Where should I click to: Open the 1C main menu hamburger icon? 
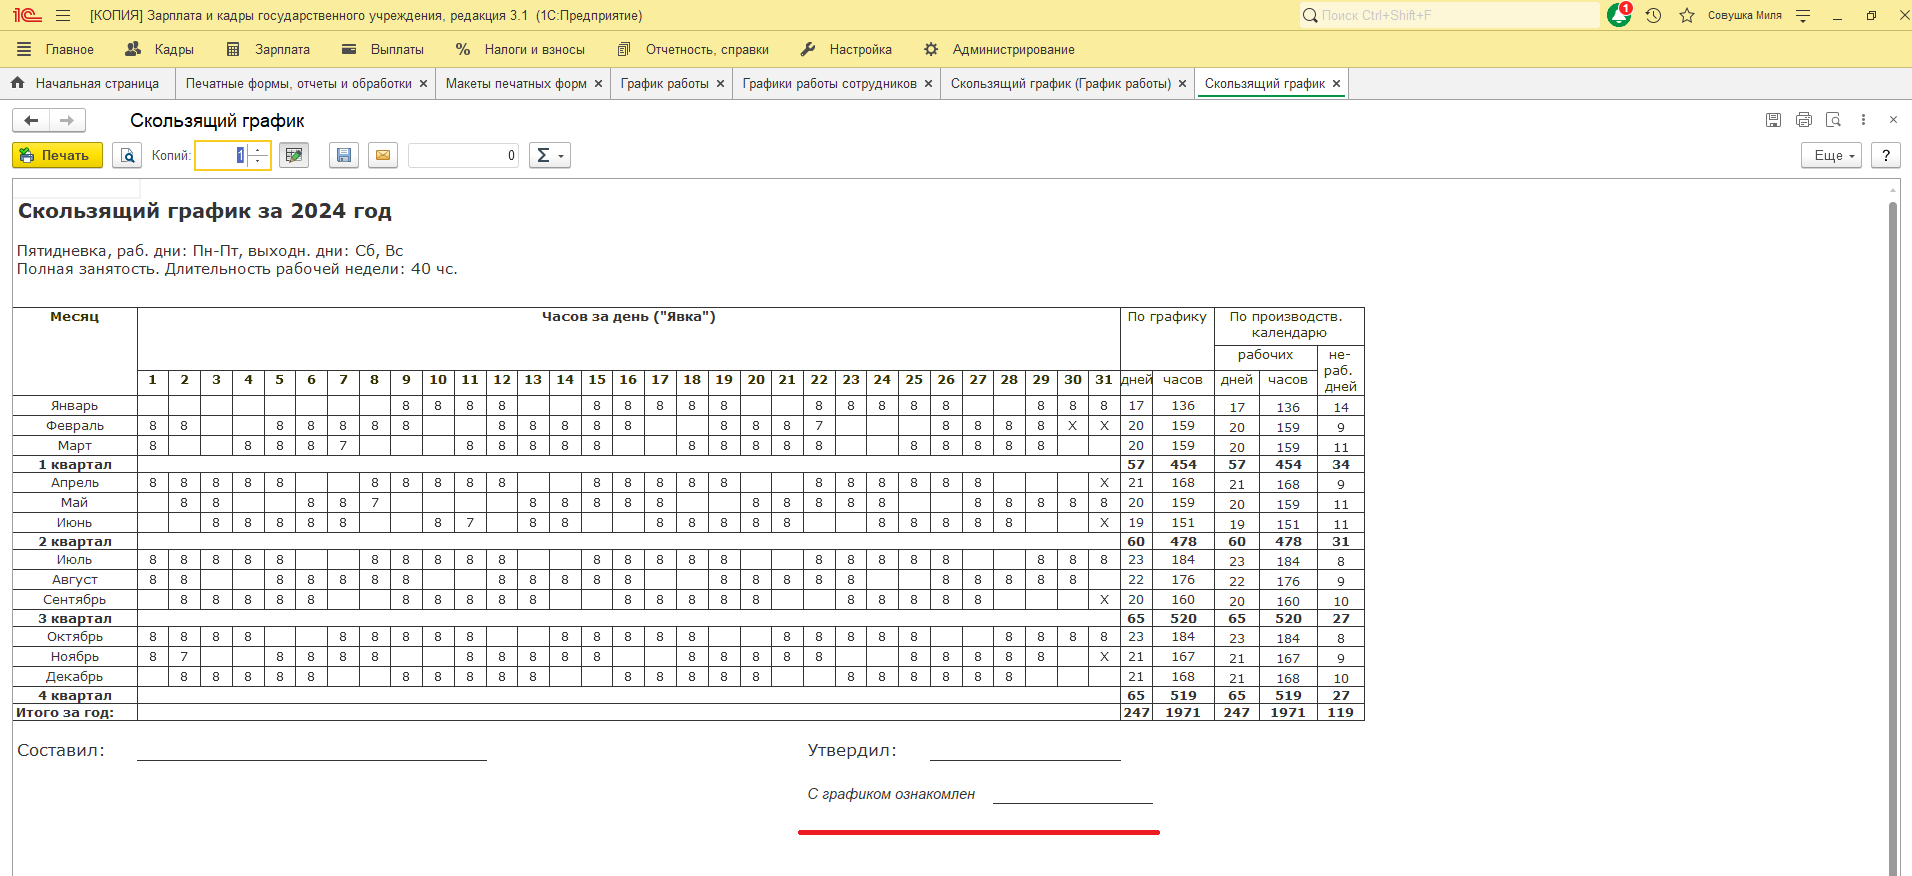(63, 15)
